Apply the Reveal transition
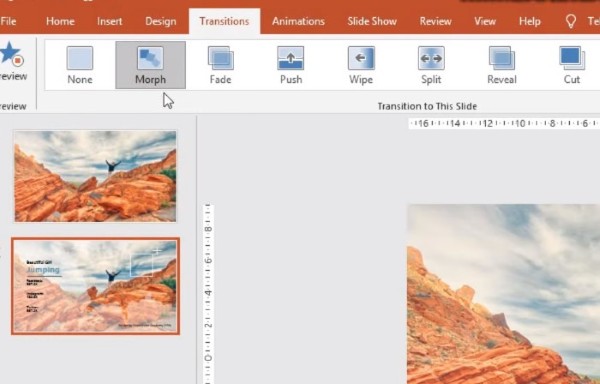The height and width of the screenshot is (384, 600). pos(502,65)
